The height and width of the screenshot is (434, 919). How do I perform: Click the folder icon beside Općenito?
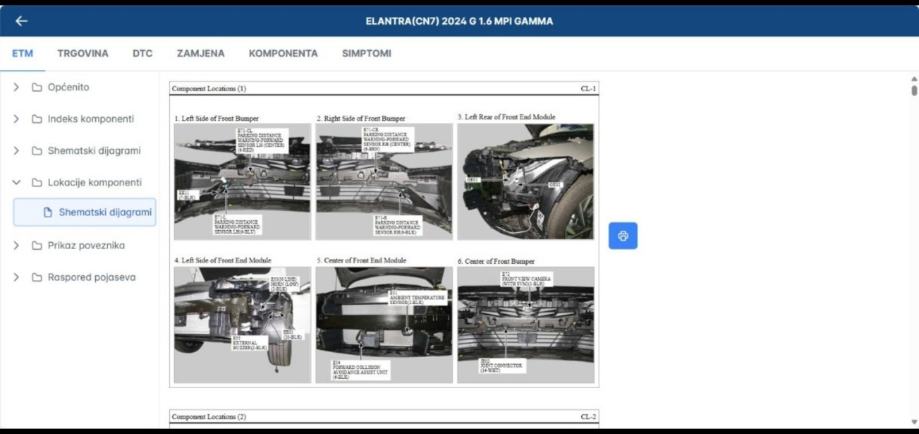tap(37, 87)
